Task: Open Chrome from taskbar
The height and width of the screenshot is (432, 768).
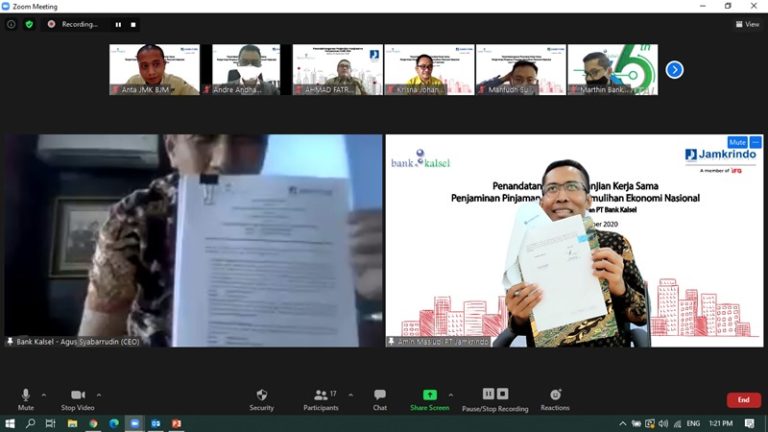Action: coord(93,424)
